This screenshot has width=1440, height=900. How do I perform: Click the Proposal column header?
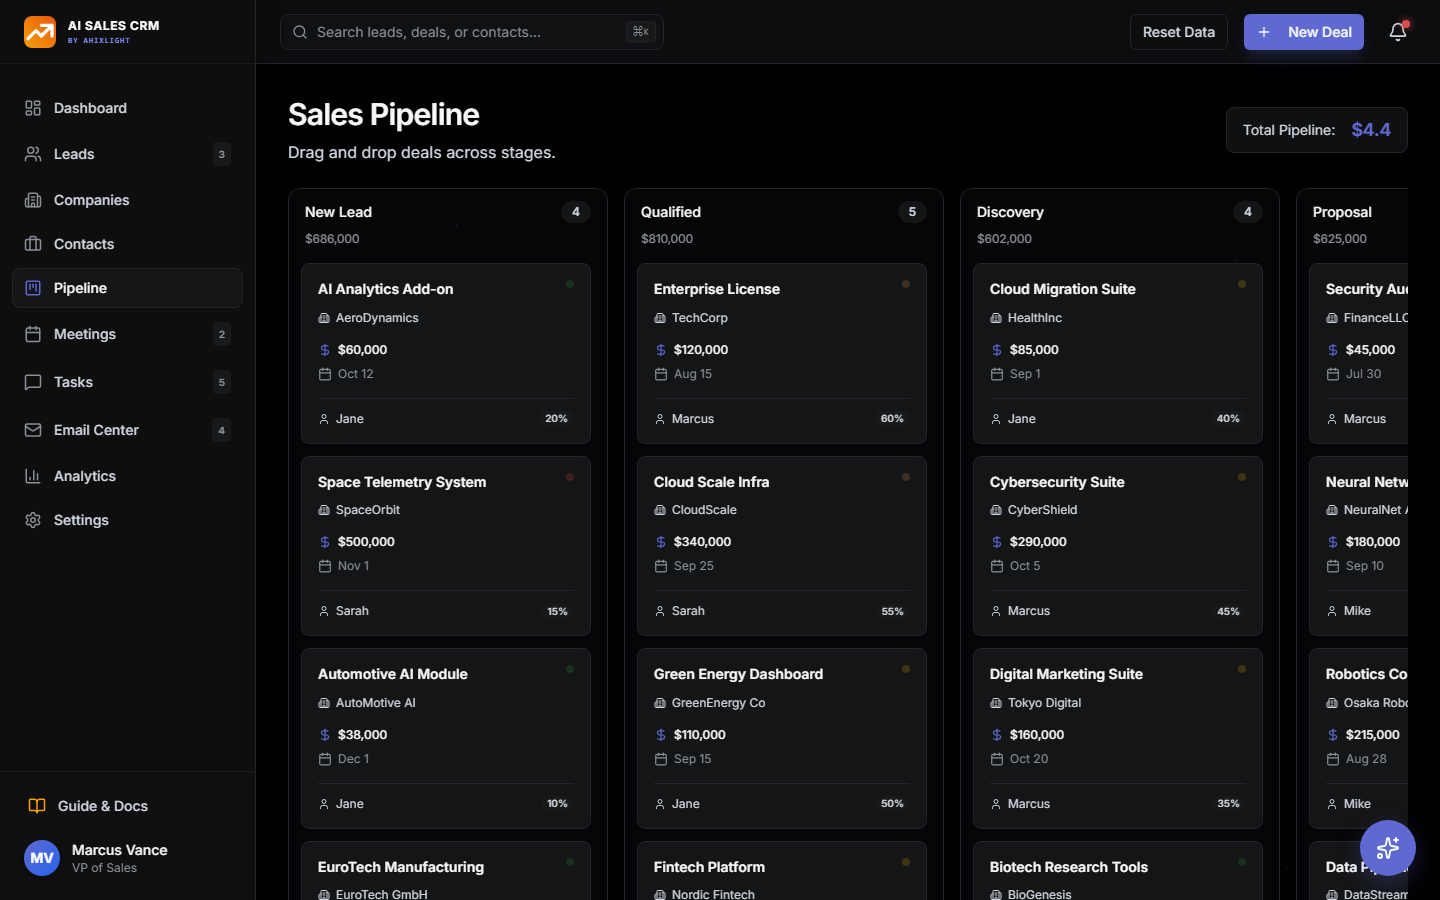tap(1342, 212)
